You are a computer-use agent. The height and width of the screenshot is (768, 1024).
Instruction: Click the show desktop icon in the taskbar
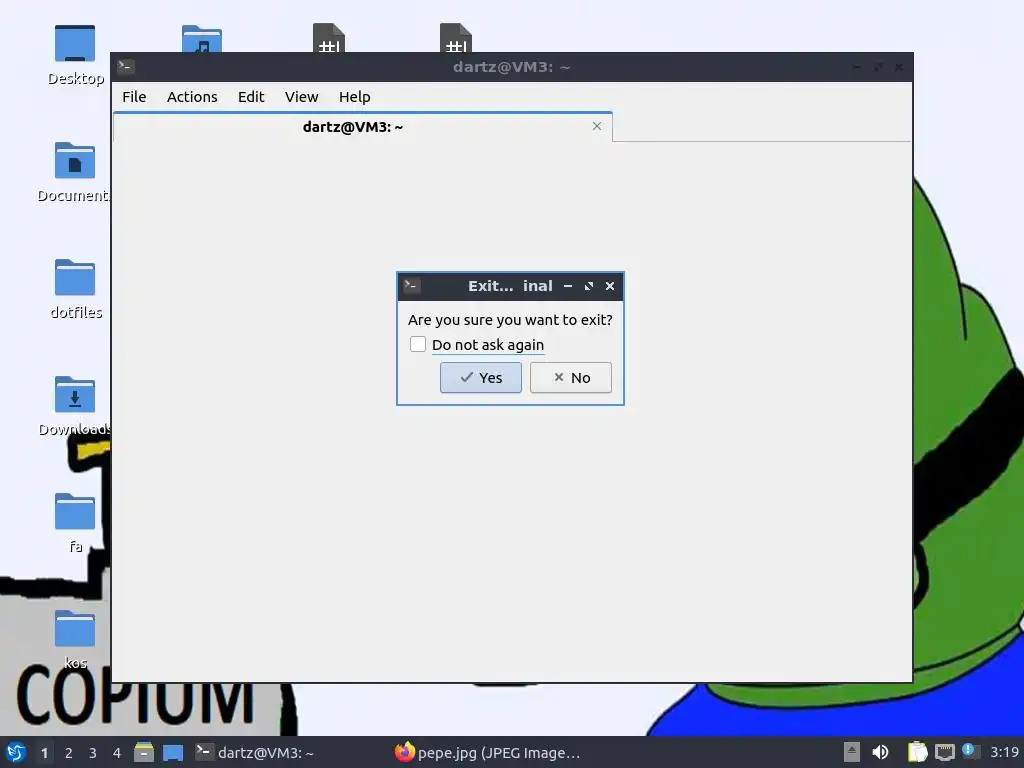coord(173,753)
